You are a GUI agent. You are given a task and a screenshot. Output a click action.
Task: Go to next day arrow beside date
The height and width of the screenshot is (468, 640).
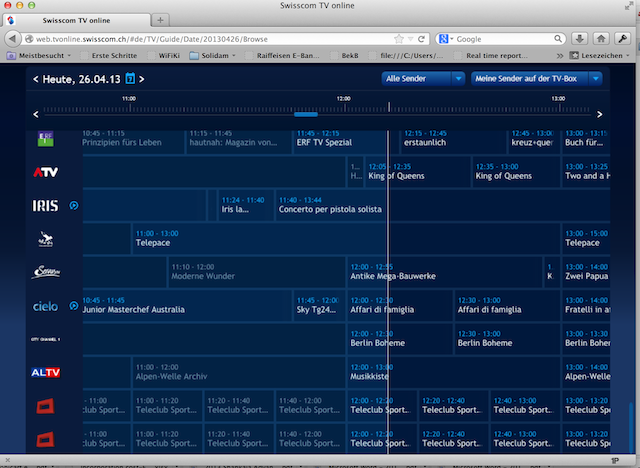[143, 79]
